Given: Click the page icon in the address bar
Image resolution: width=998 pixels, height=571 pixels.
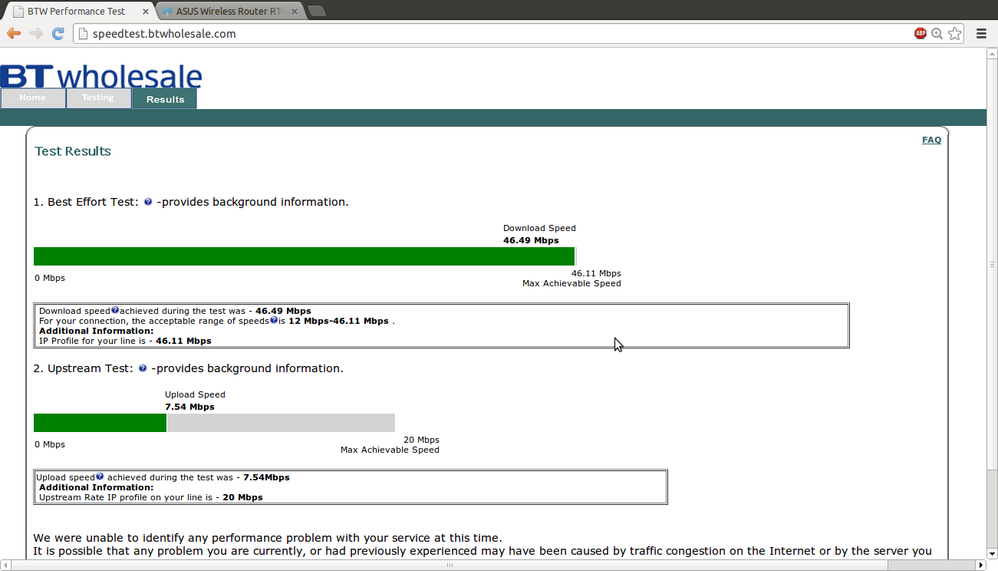Looking at the screenshot, I should 83,34.
